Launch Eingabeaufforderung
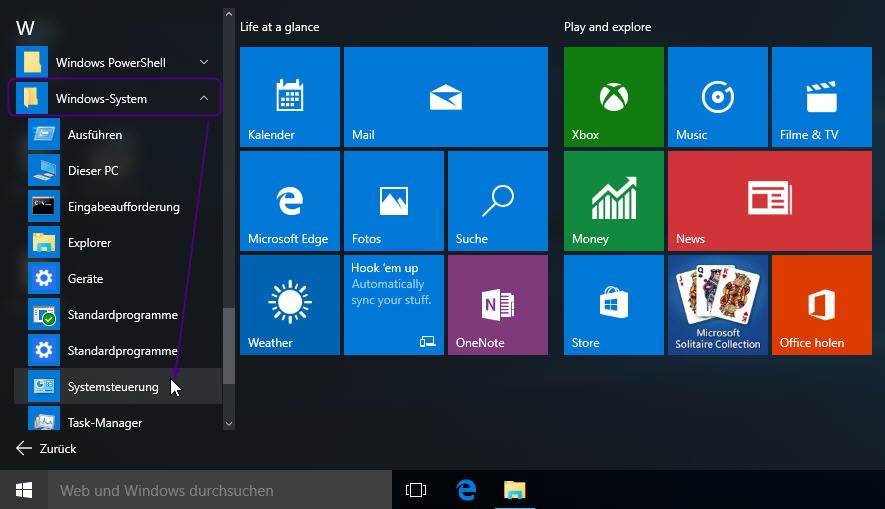885x509 pixels. 117,207
